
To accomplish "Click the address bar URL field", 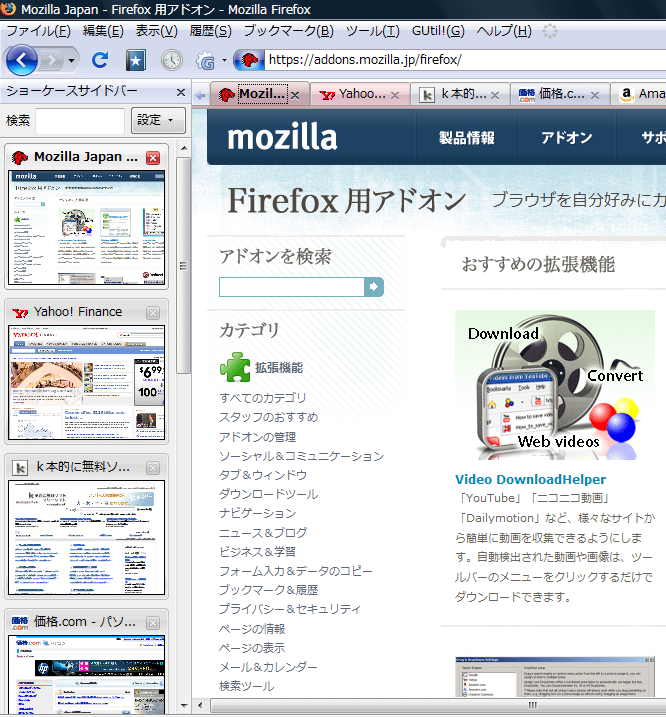I will (465, 60).
